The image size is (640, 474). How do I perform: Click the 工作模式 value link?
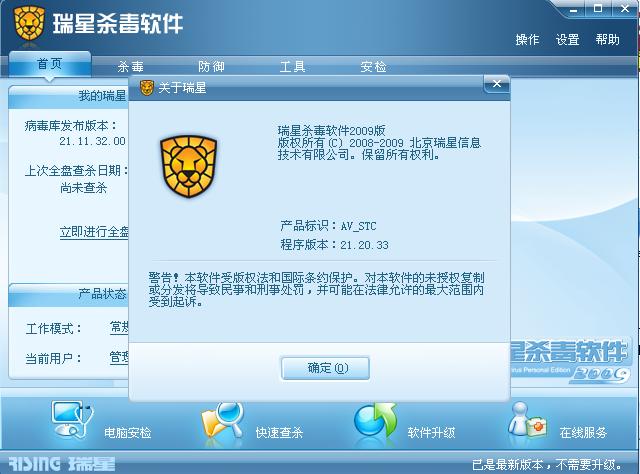pyautogui.click(x=119, y=327)
